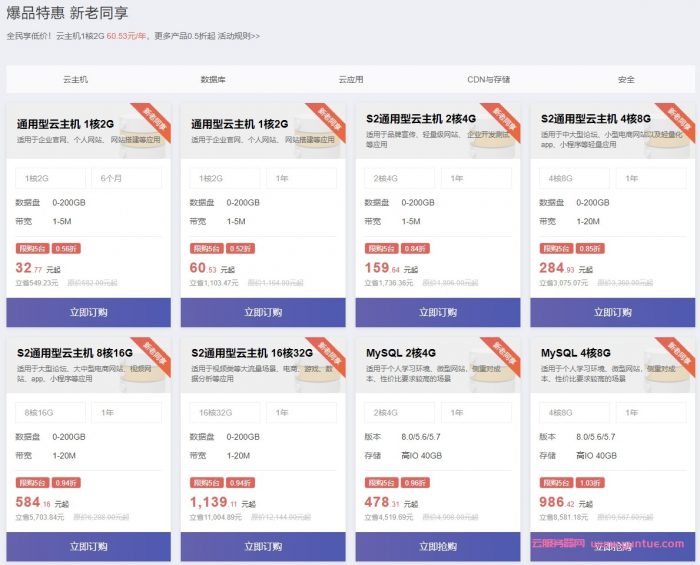Click 立即抢购 for MySQL 2核4G
This screenshot has height=565, width=700.
pos(437,546)
